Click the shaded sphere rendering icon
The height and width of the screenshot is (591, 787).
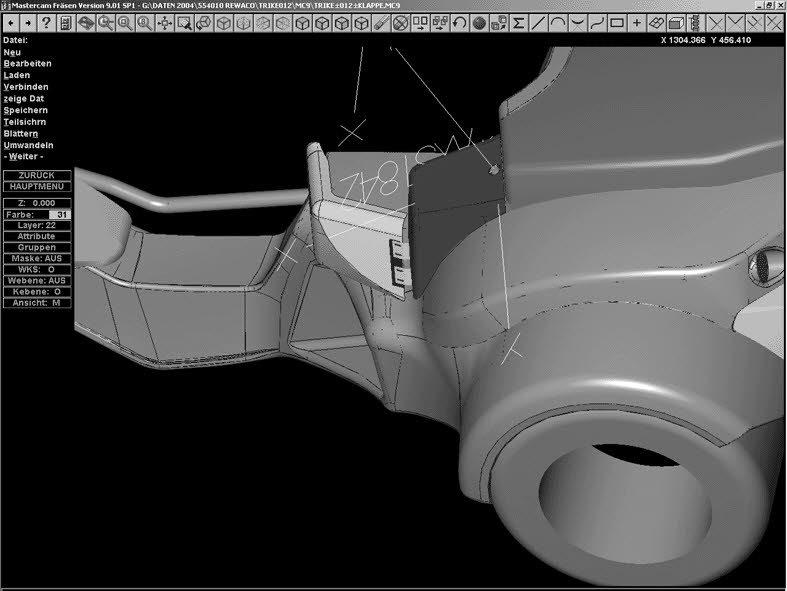pyautogui.click(x=479, y=22)
